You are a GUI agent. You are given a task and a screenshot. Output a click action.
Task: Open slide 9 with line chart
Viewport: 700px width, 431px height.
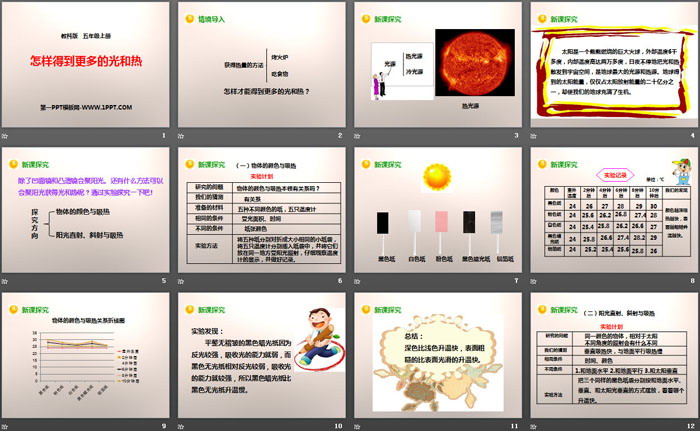point(86,356)
